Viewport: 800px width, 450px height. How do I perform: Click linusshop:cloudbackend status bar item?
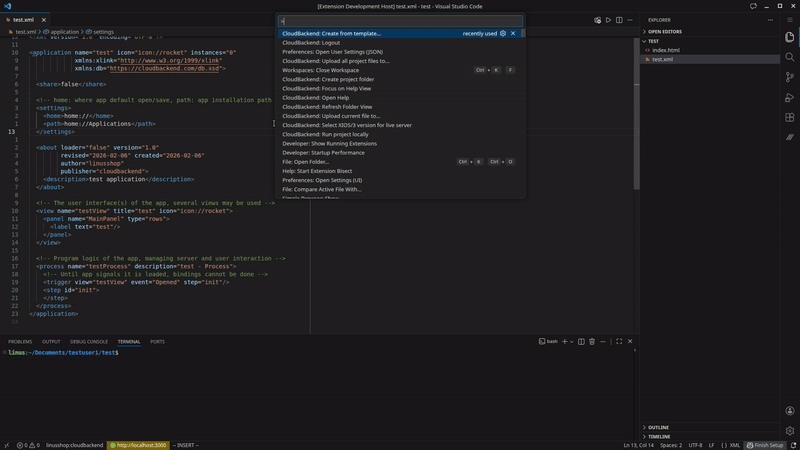[x=74, y=445]
